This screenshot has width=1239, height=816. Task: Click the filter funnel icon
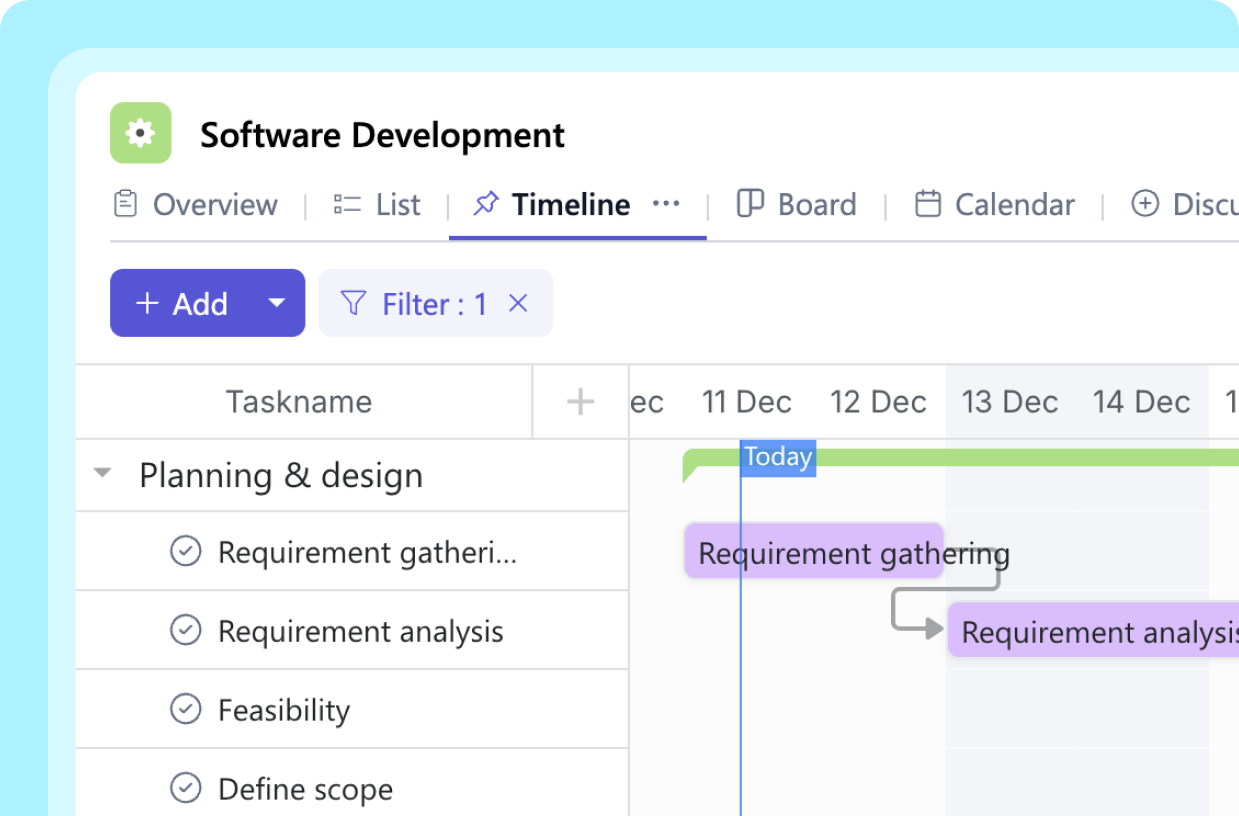click(355, 303)
